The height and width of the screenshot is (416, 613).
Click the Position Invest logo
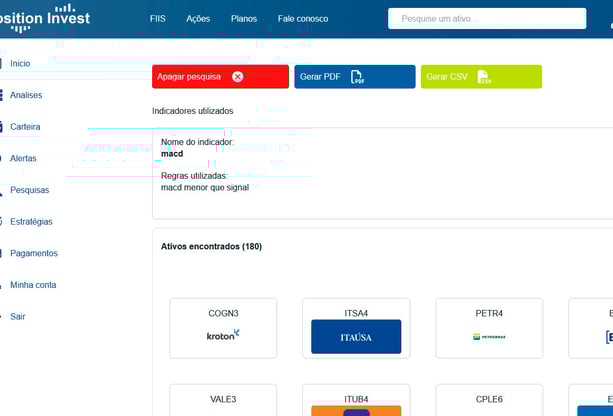pos(44,18)
